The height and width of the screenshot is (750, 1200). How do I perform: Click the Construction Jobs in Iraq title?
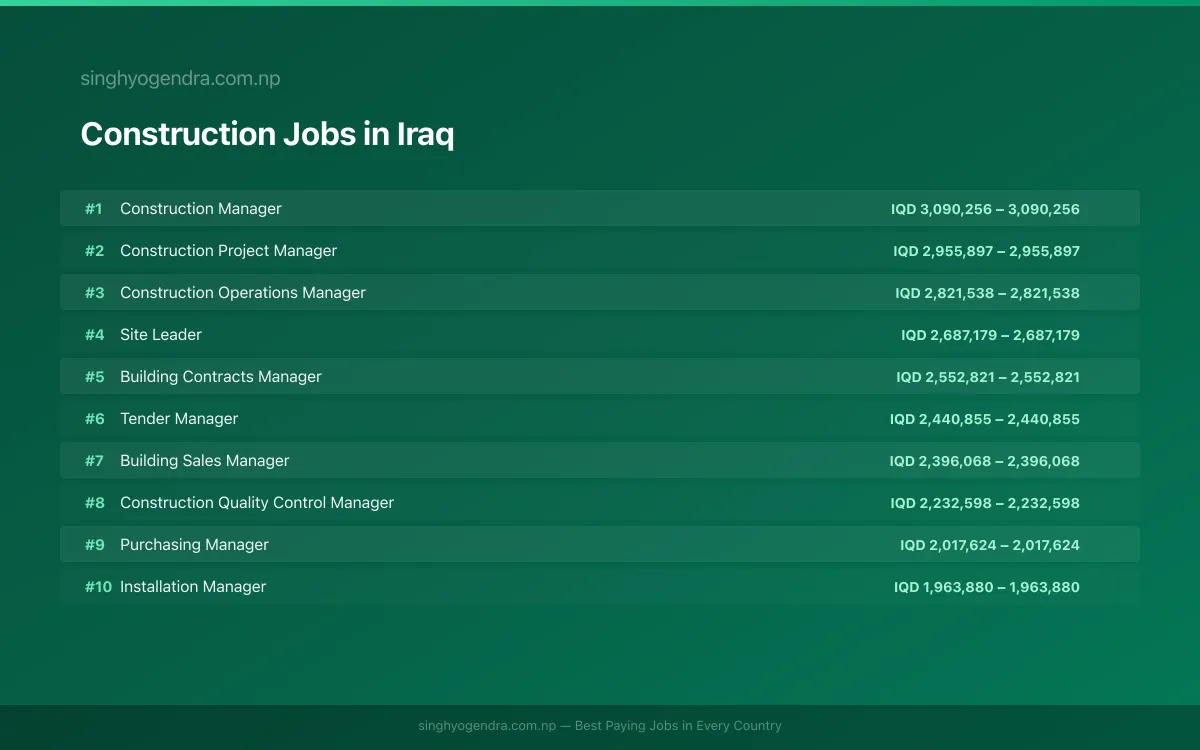click(267, 134)
